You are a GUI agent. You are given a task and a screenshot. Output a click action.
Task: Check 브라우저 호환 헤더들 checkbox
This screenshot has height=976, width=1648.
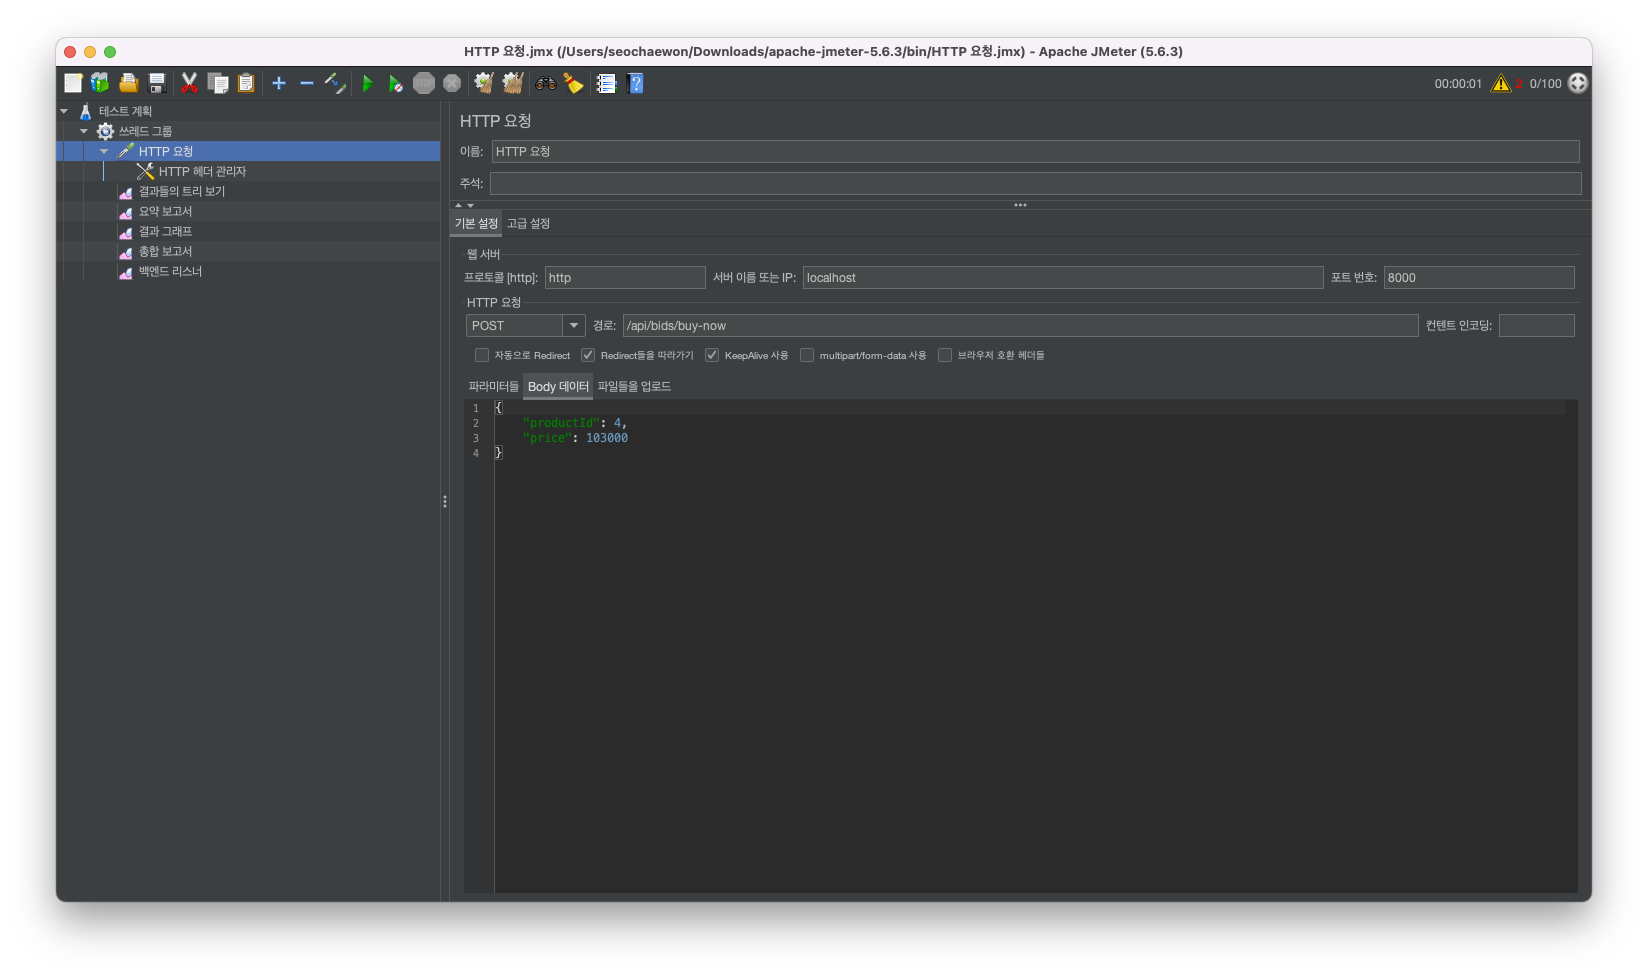pyautogui.click(x=945, y=355)
